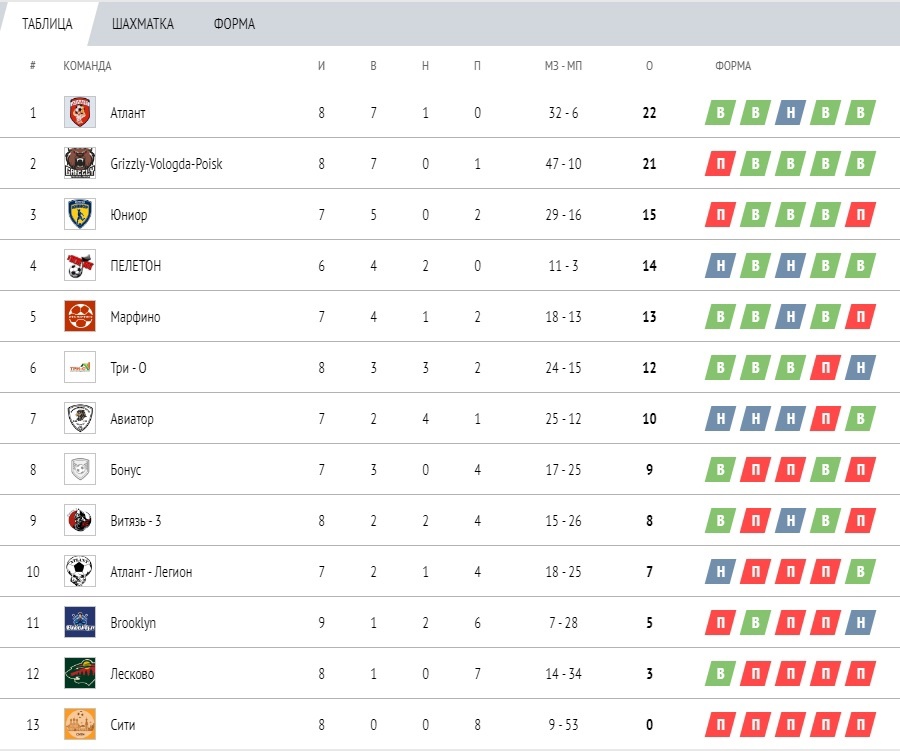Image resolution: width=900 pixels, height=751 pixels.
Task: Open the Атлант - Легион team link
Action: click(151, 572)
